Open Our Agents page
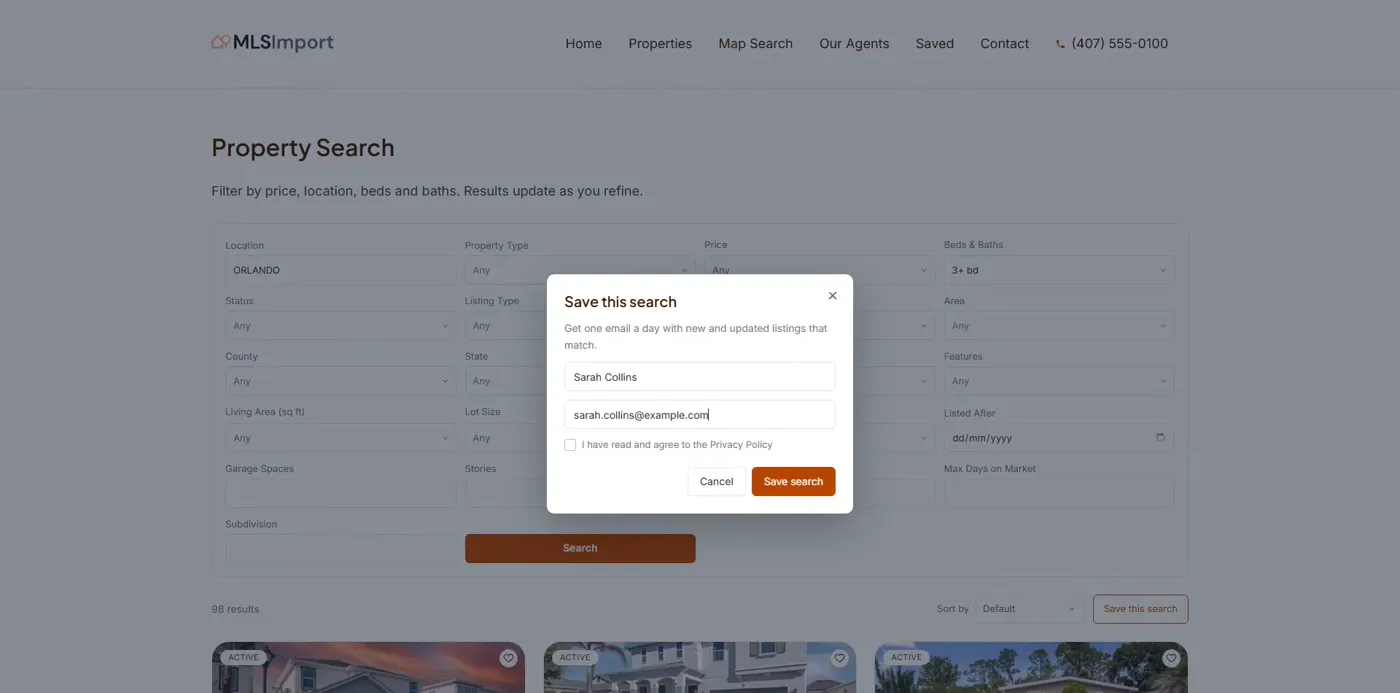 [854, 44]
